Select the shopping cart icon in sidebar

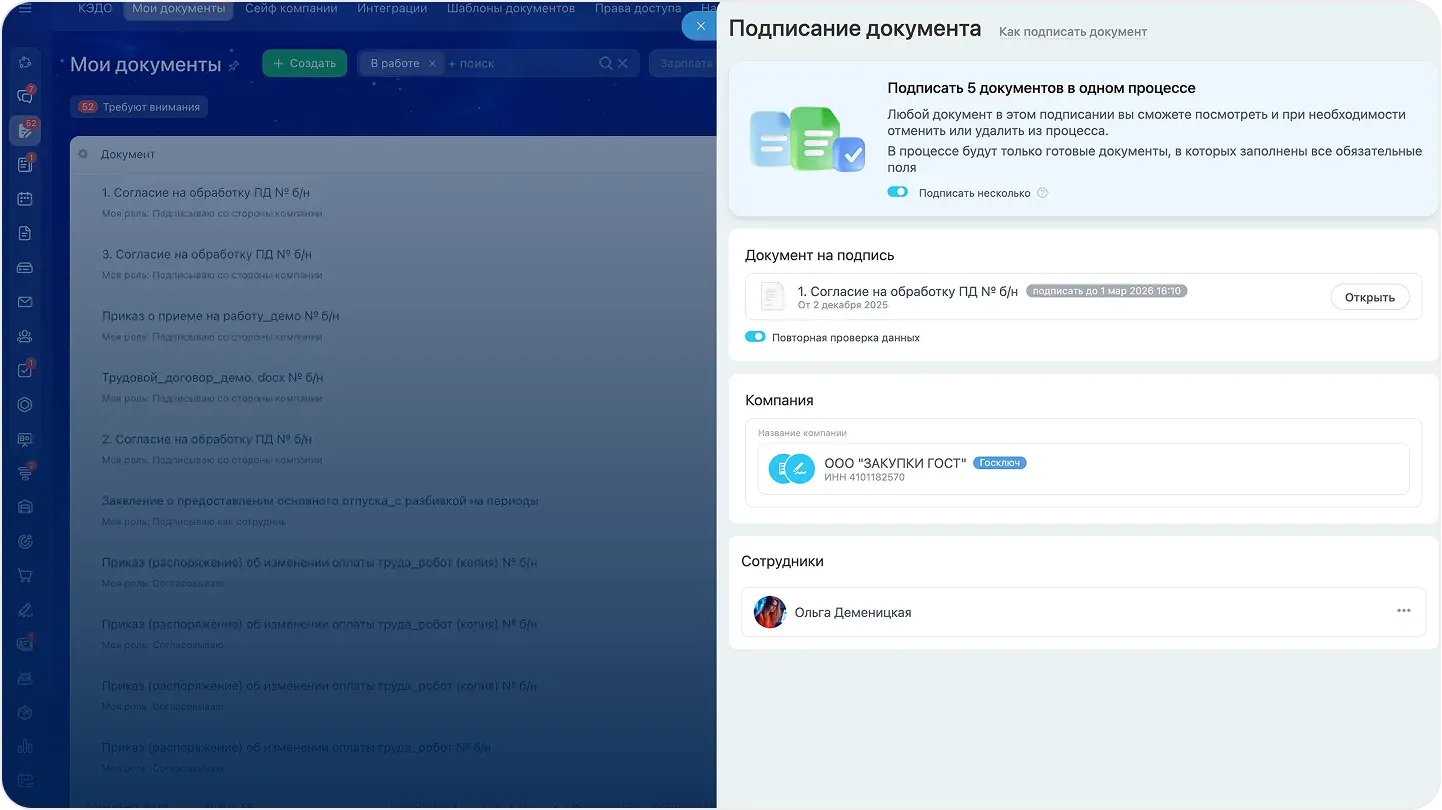[25, 575]
